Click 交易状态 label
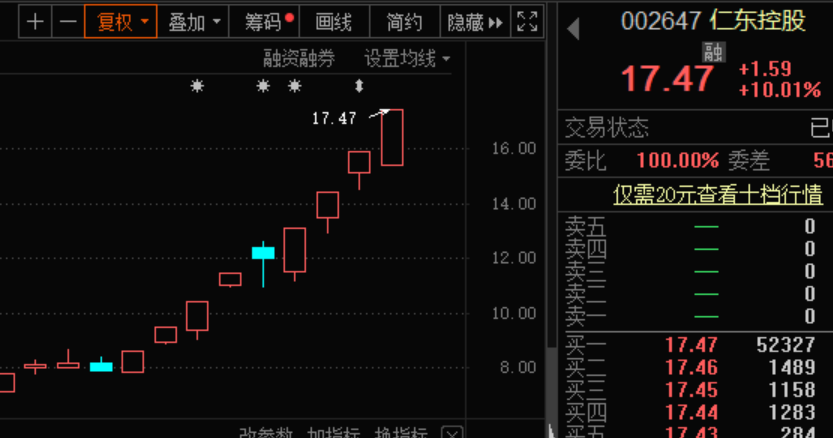Screen dimensions: 833x438 tap(607, 128)
